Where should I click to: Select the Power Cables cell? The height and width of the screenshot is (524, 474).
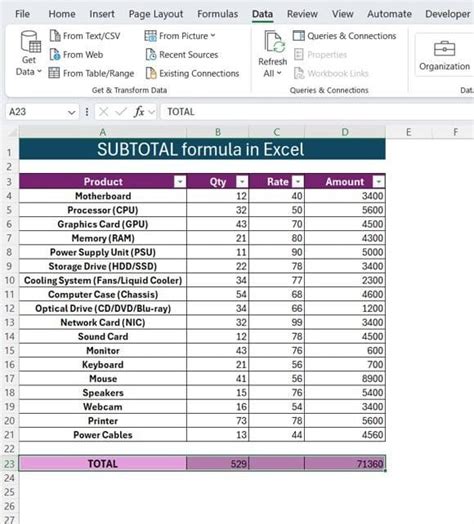[103, 434]
